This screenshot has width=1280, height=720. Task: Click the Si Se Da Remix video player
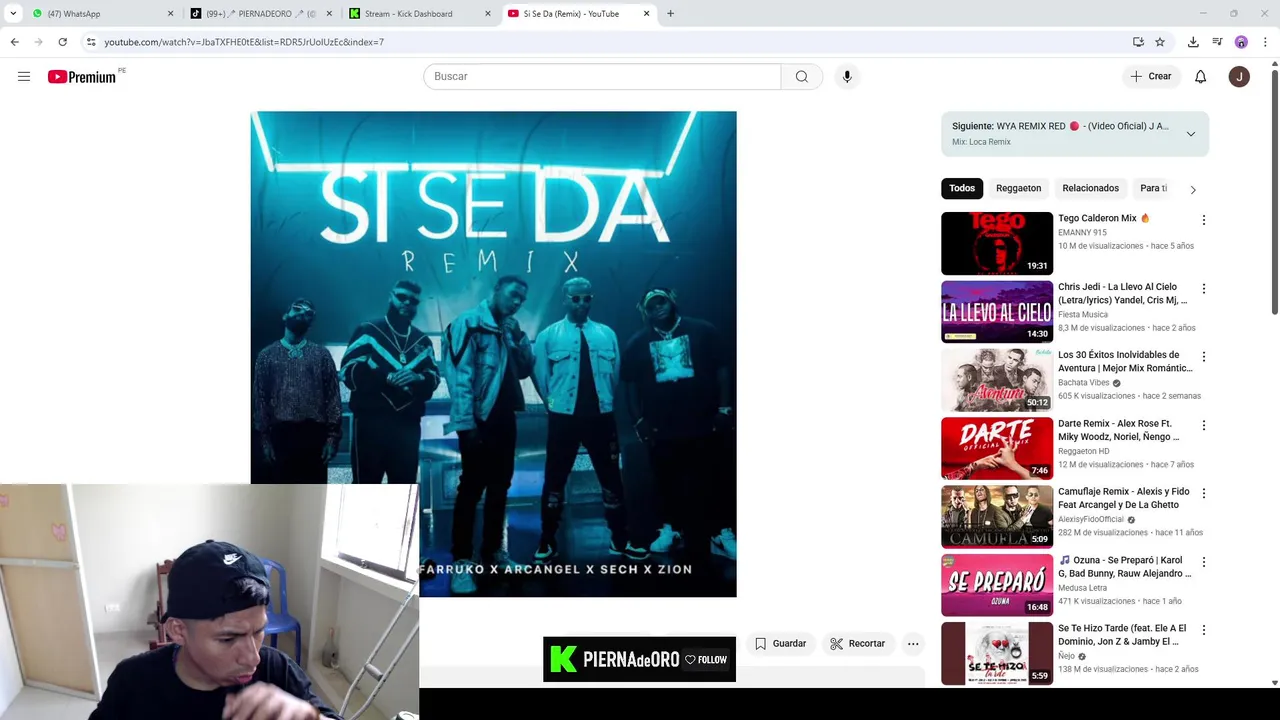click(x=493, y=354)
